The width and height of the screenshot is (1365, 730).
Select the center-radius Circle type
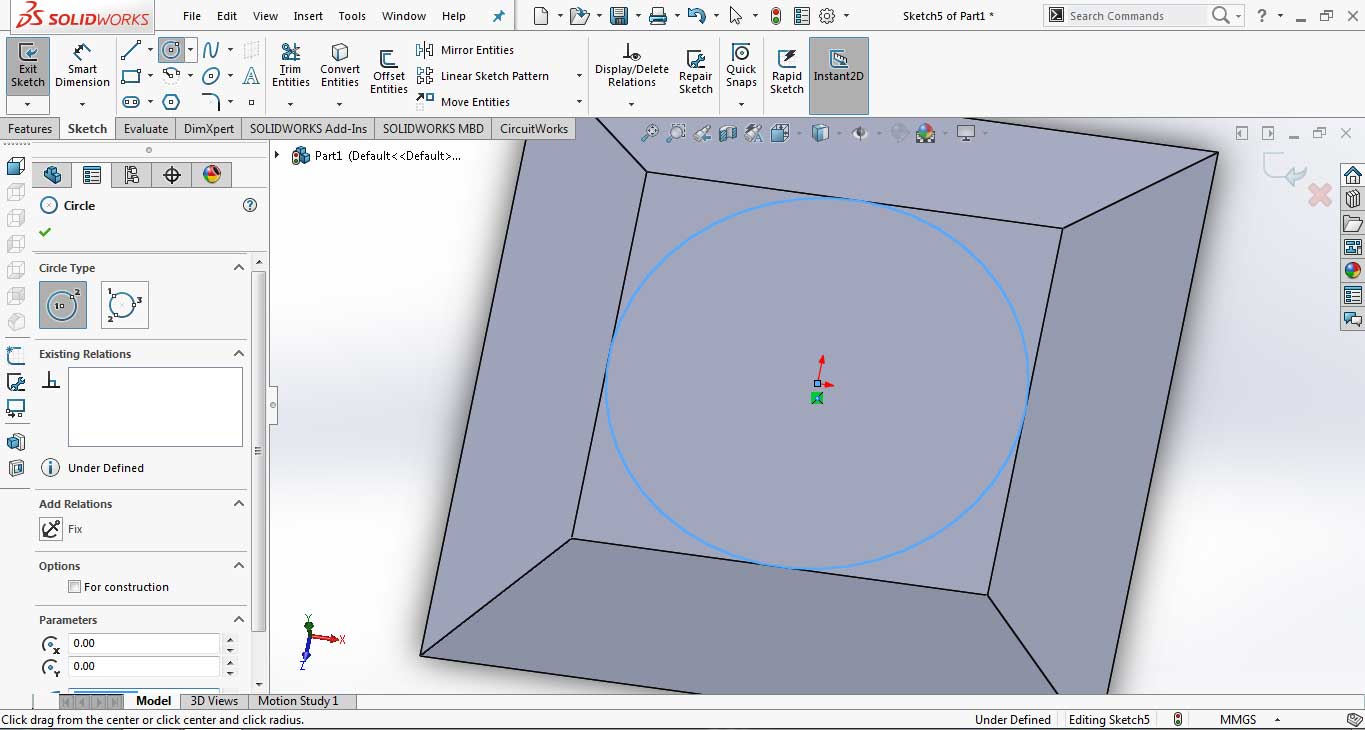click(63, 305)
